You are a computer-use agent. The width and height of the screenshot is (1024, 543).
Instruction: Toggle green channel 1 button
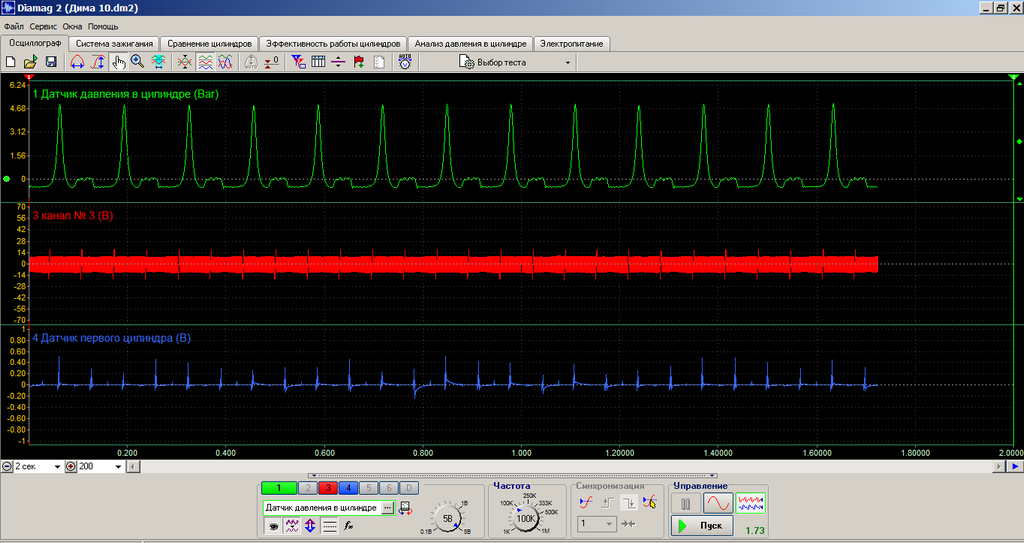click(278, 488)
